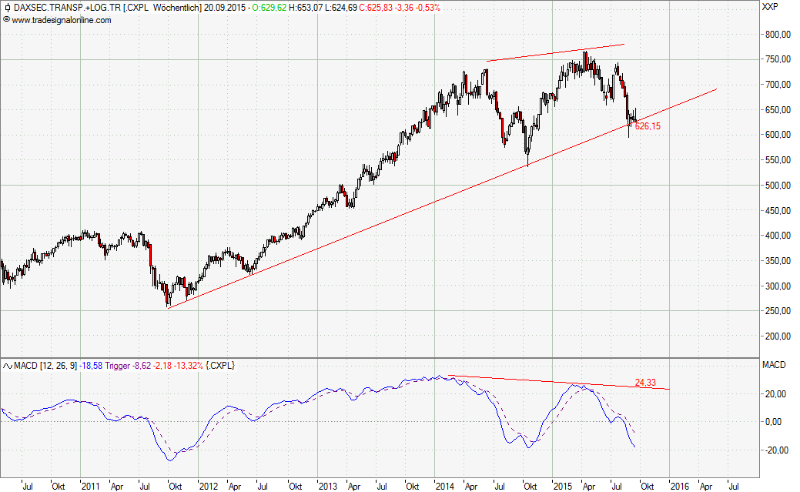Select the 2012 year marker on time axis
The height and width of the screenshot is (492, 800).
[208, 483]
